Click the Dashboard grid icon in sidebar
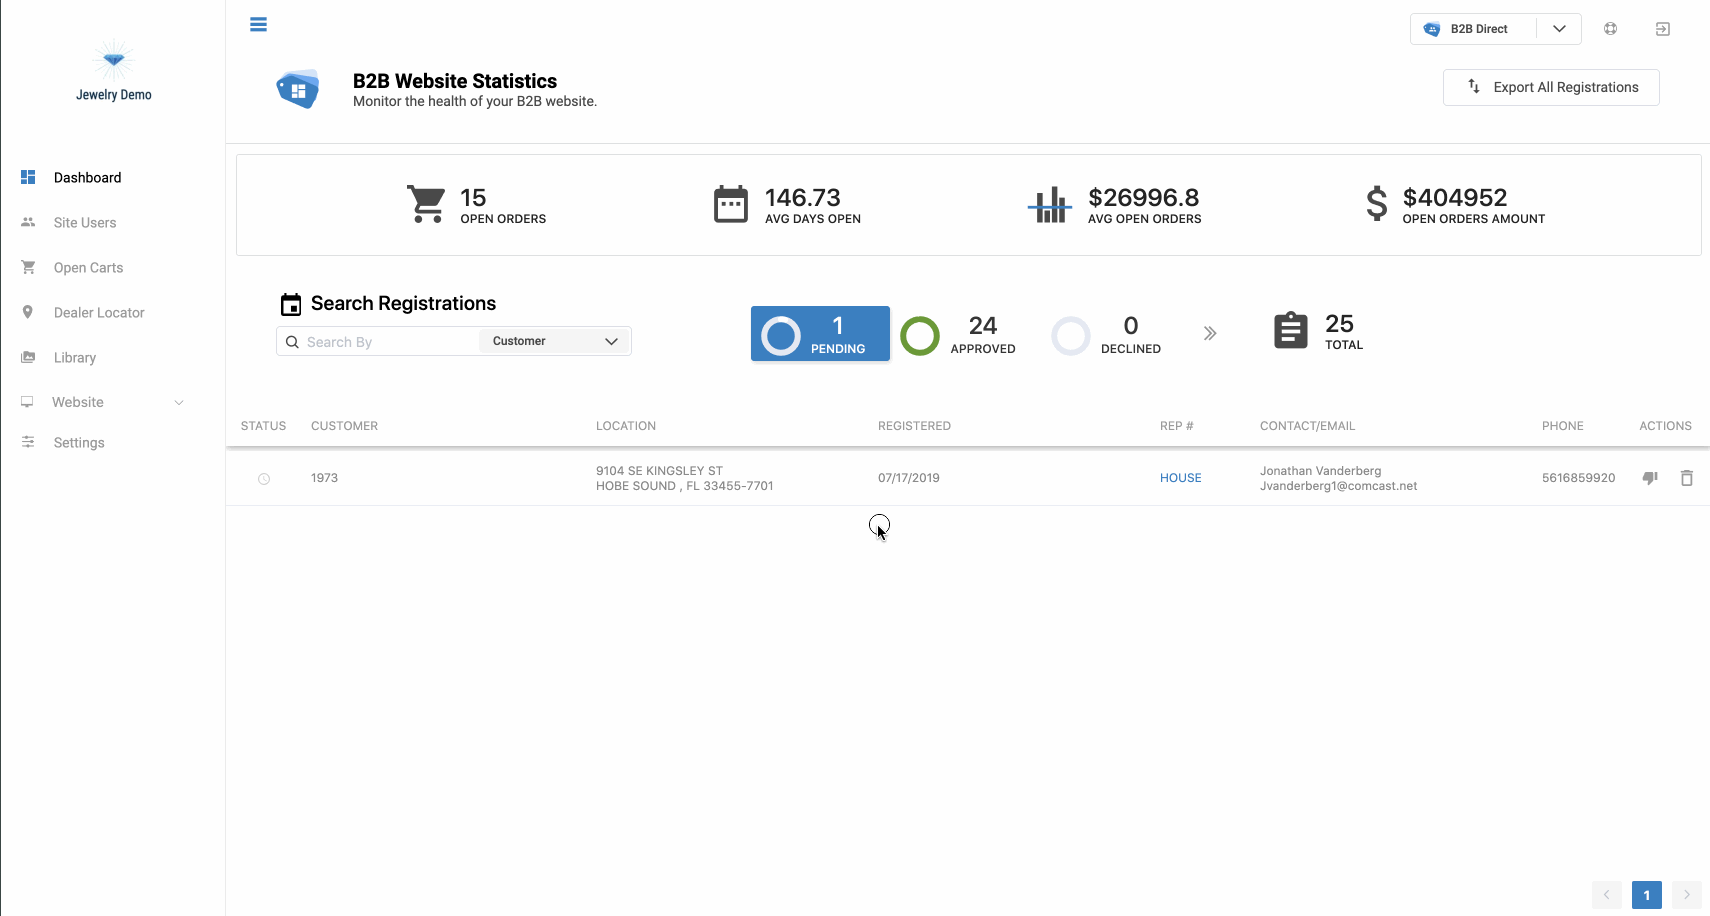The height and width of the screenshot is (916, 1710). click(x=28, y=177)
